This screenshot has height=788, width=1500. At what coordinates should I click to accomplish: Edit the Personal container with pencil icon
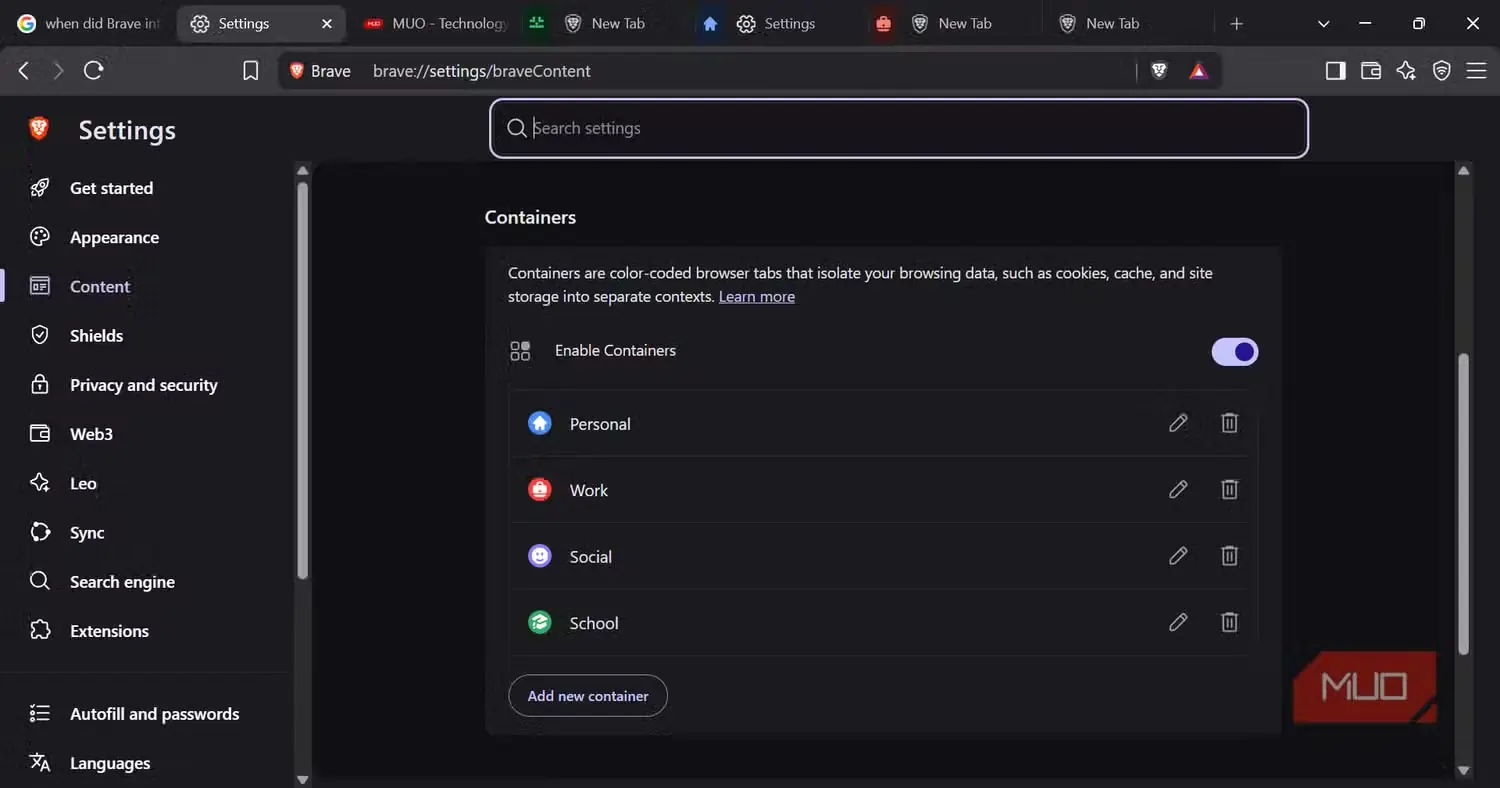coord(1178,423)
